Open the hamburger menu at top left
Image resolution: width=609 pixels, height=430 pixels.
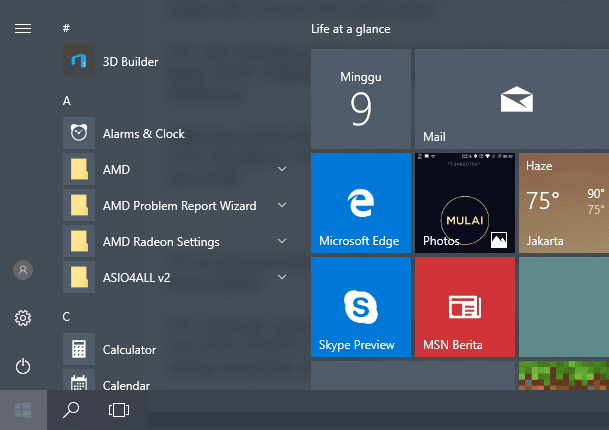(x=23, y=28)
